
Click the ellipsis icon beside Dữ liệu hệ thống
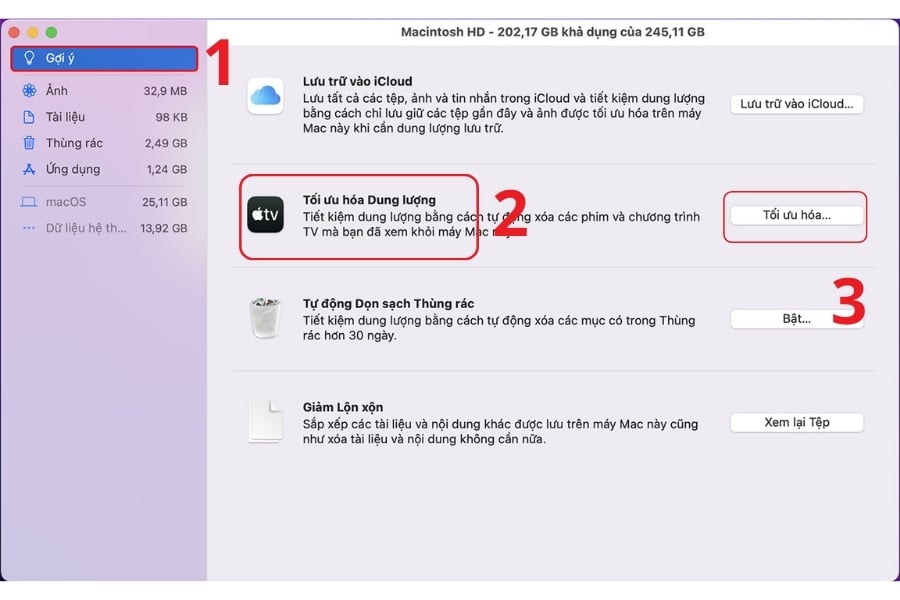pos(30,227)
